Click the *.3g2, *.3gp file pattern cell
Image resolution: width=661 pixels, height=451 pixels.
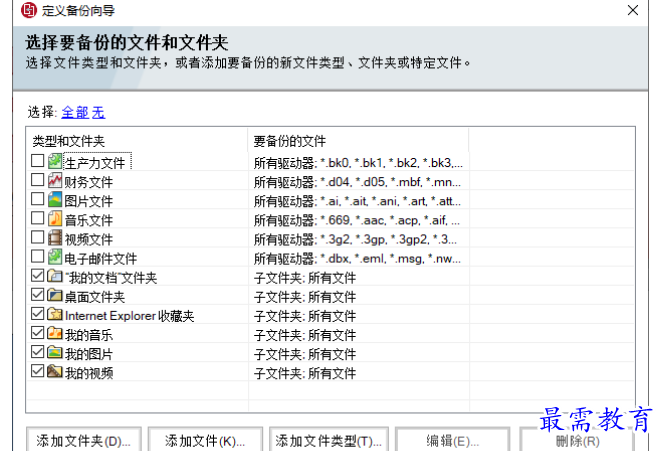(355, 239)
